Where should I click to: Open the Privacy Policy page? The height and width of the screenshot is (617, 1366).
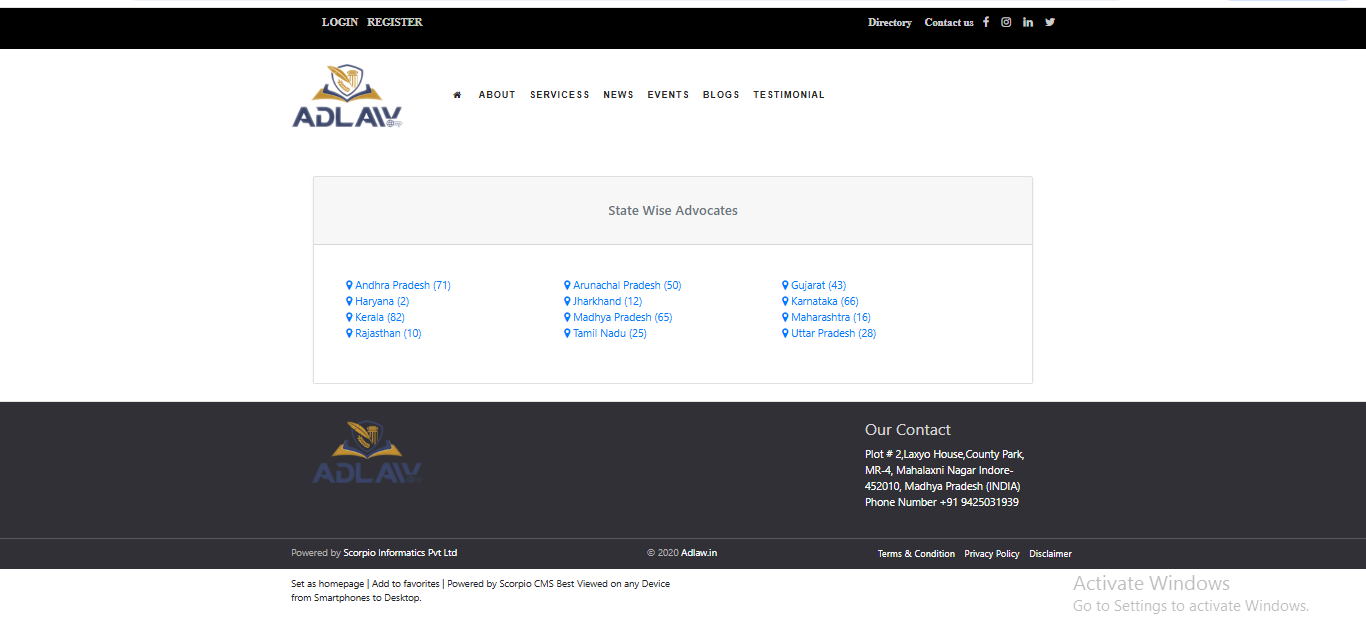[991, 553]
